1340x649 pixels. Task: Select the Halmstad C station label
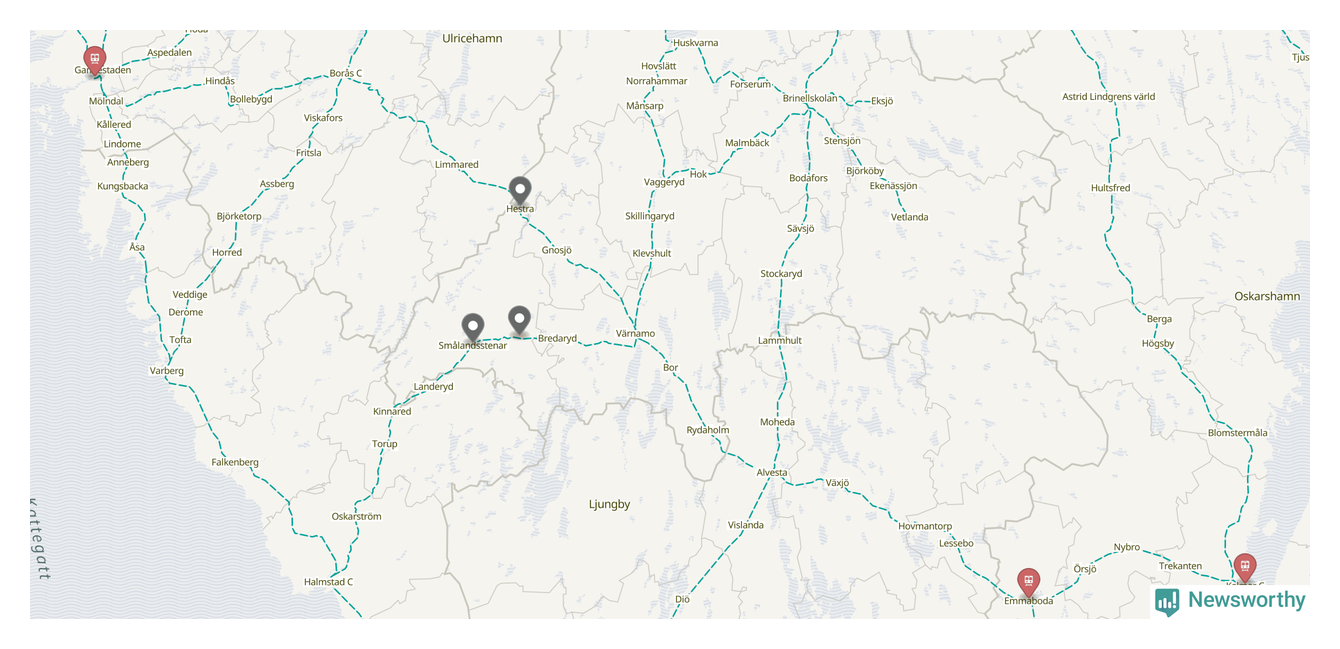pos(328,582)
